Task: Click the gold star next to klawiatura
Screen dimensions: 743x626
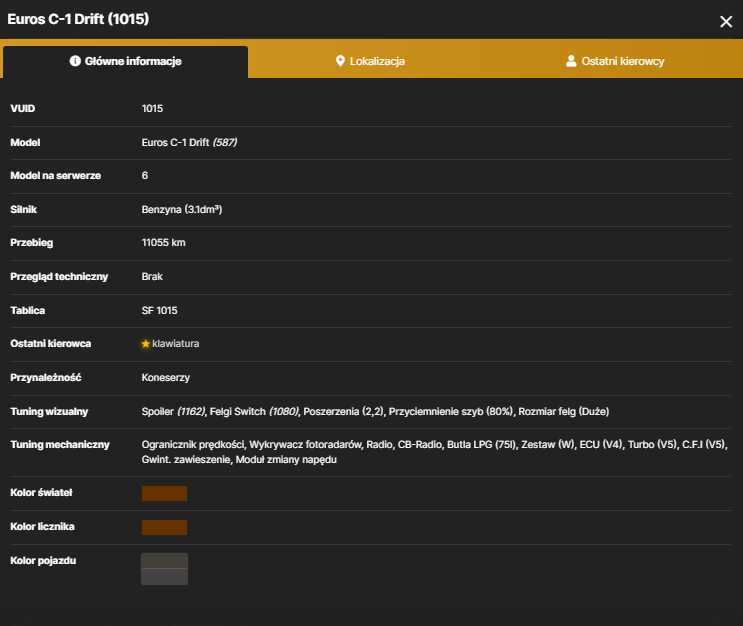Action: point(145,344)
